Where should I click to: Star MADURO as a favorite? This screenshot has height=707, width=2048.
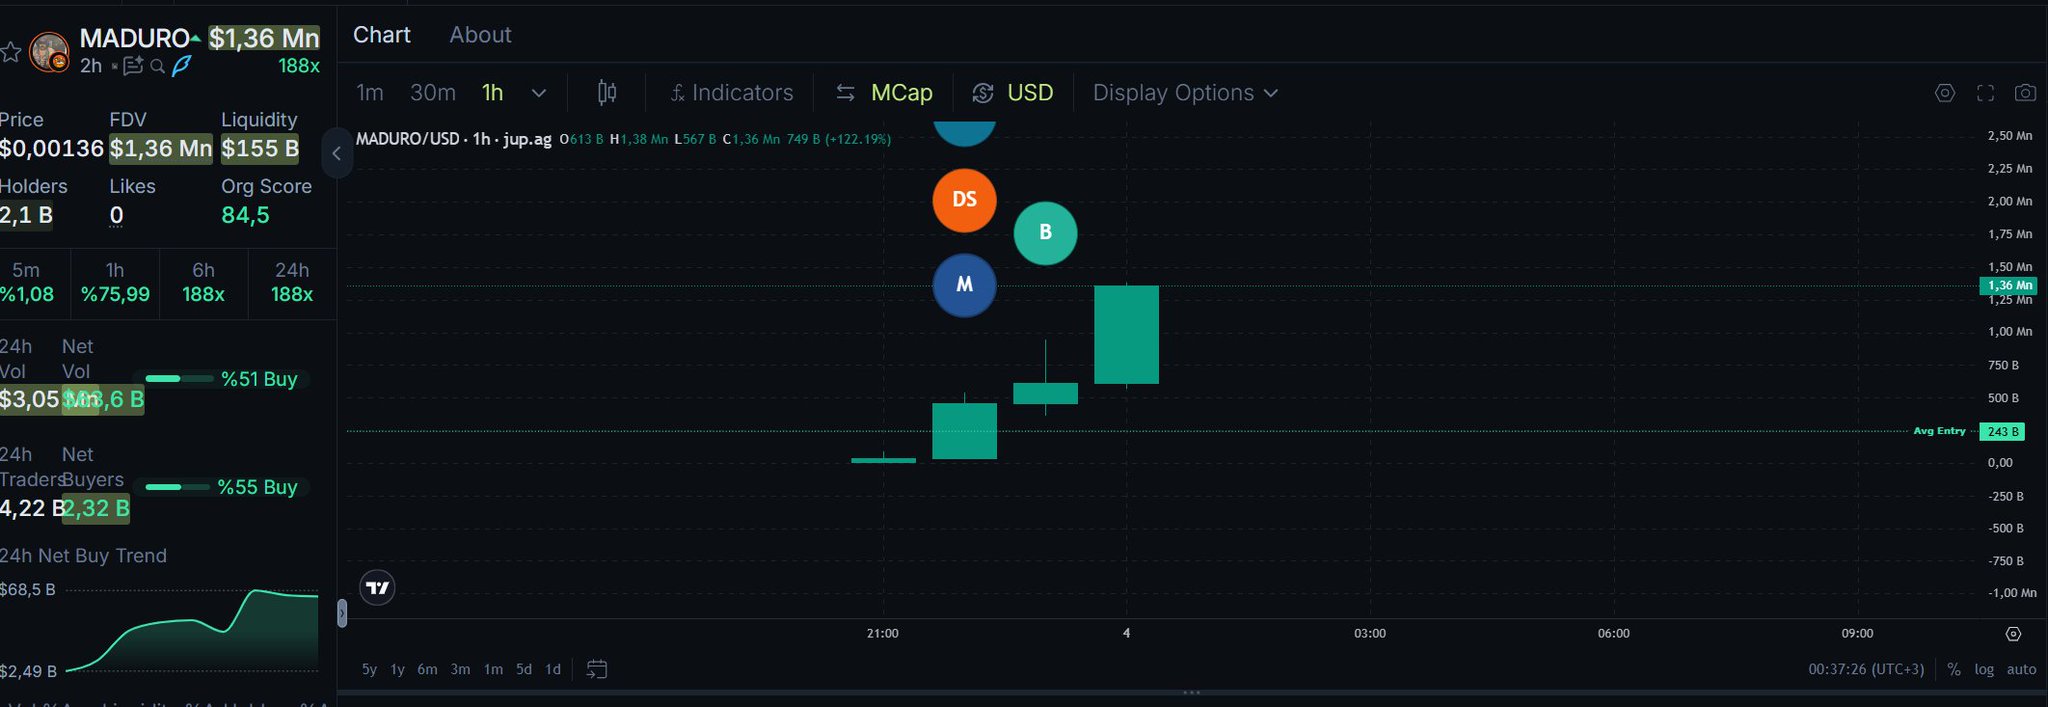pos(11,52)
